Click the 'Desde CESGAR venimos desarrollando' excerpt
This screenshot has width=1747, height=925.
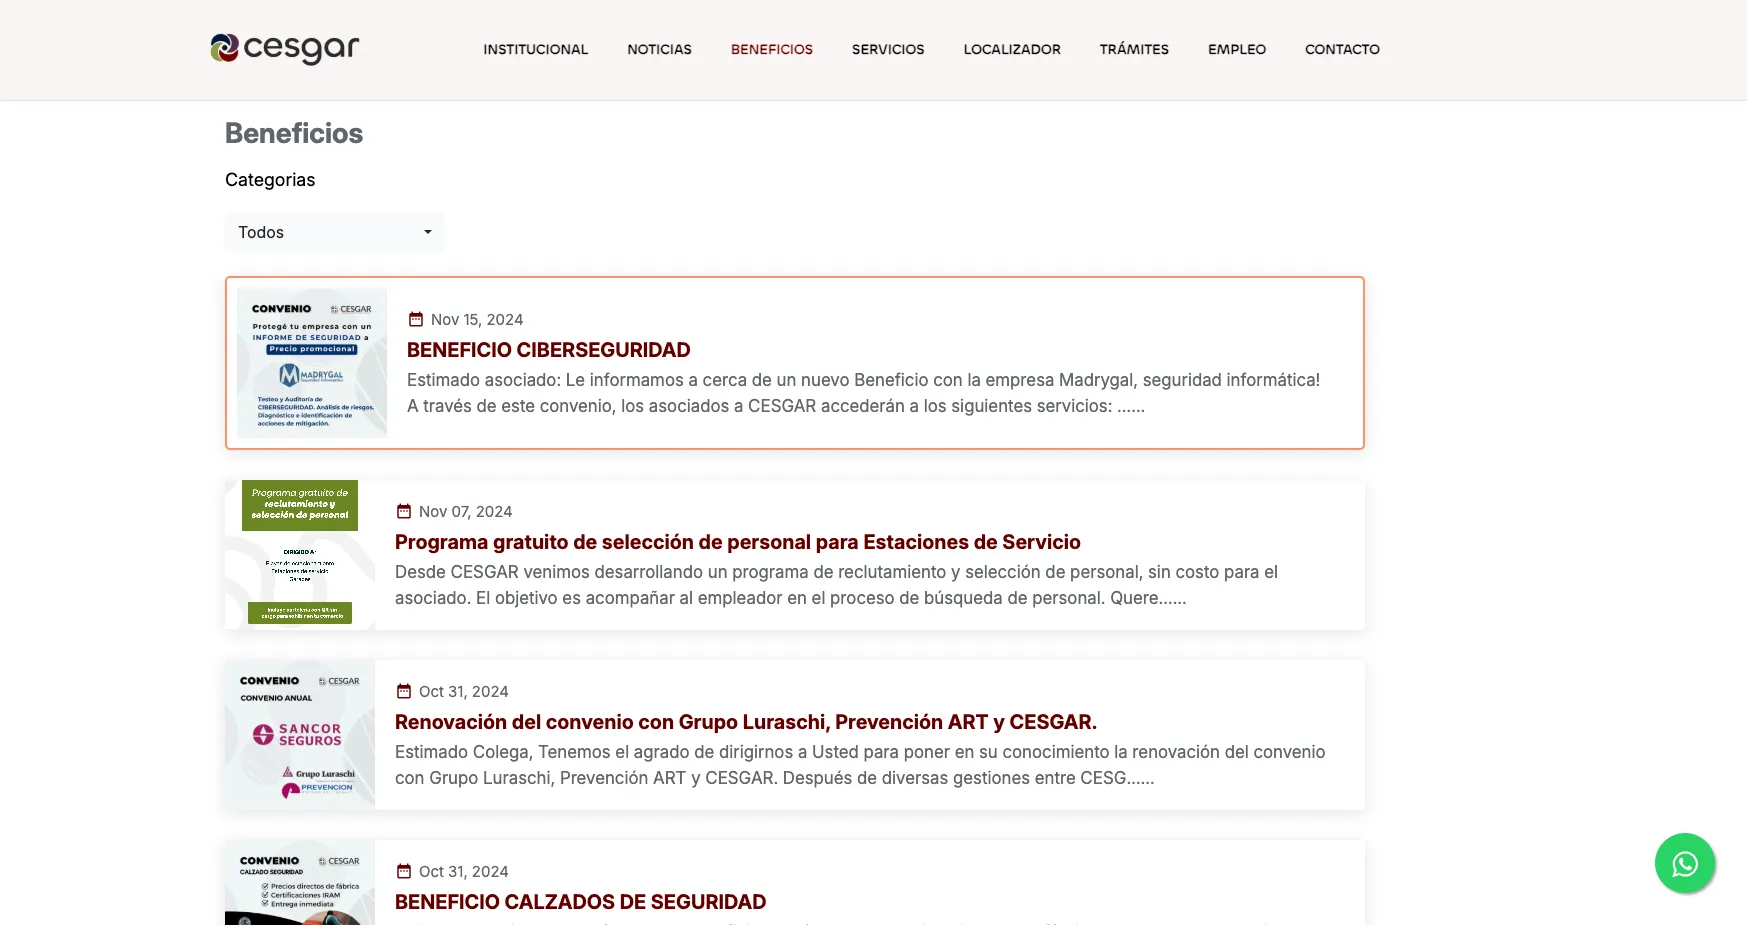pyautogui.click(x=837, y=585)
